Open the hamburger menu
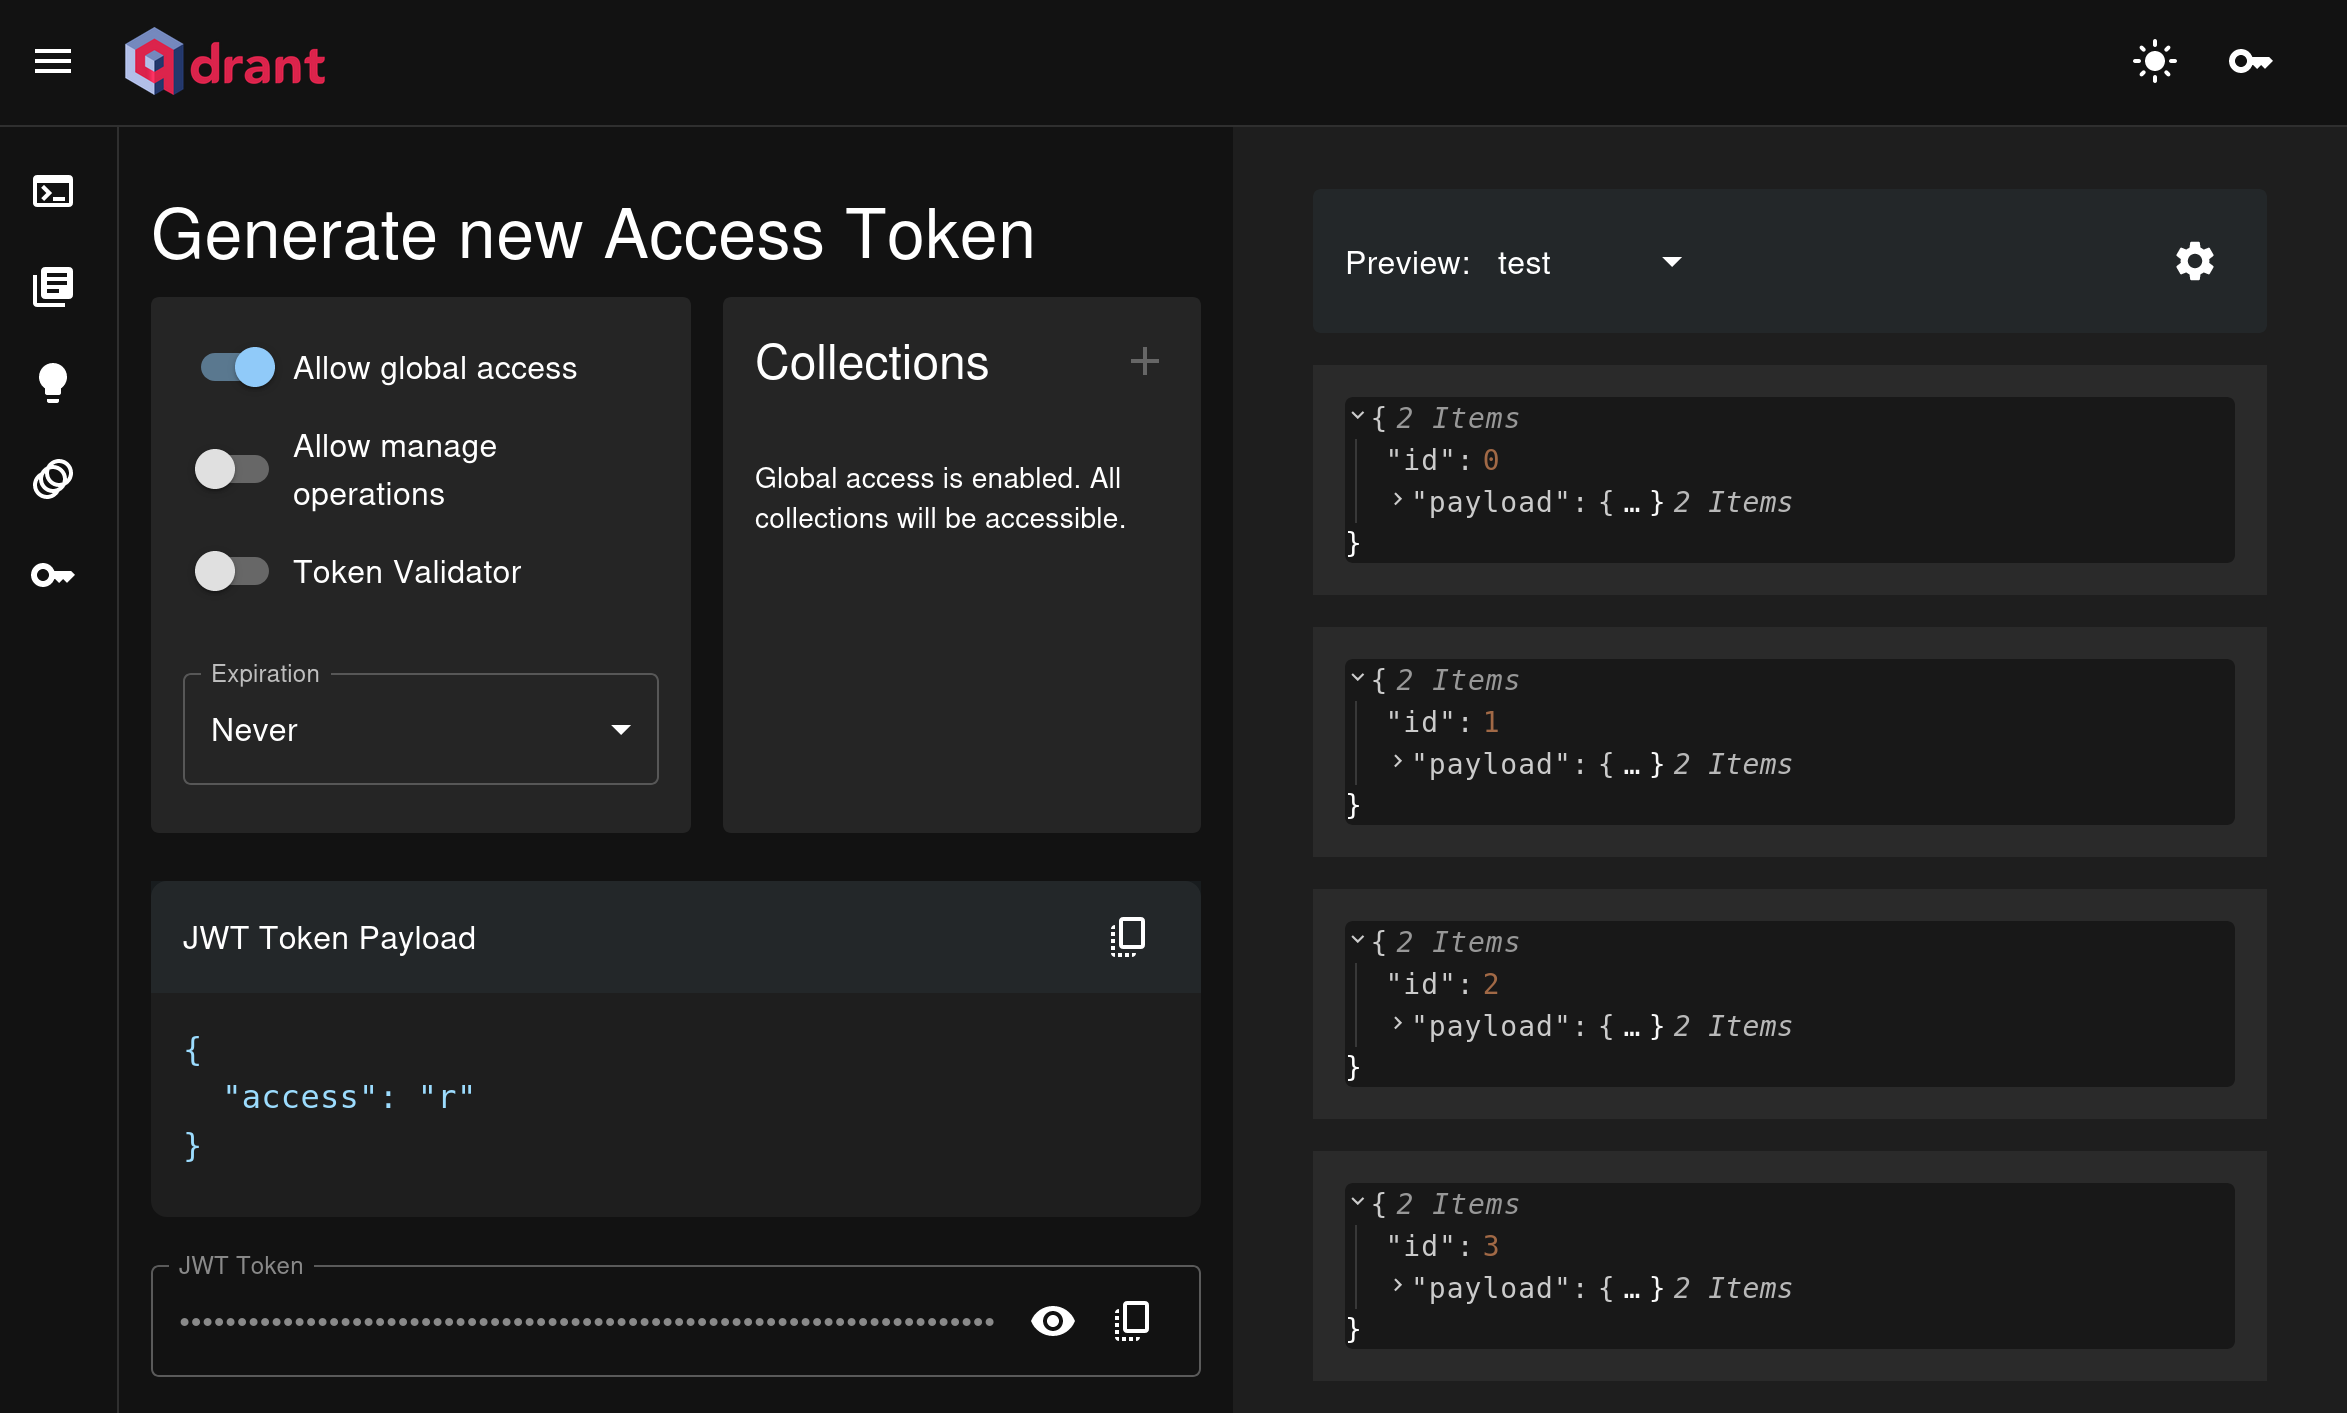The image size is (2347, 1413). pyautogui.click(x=54, y=62)
